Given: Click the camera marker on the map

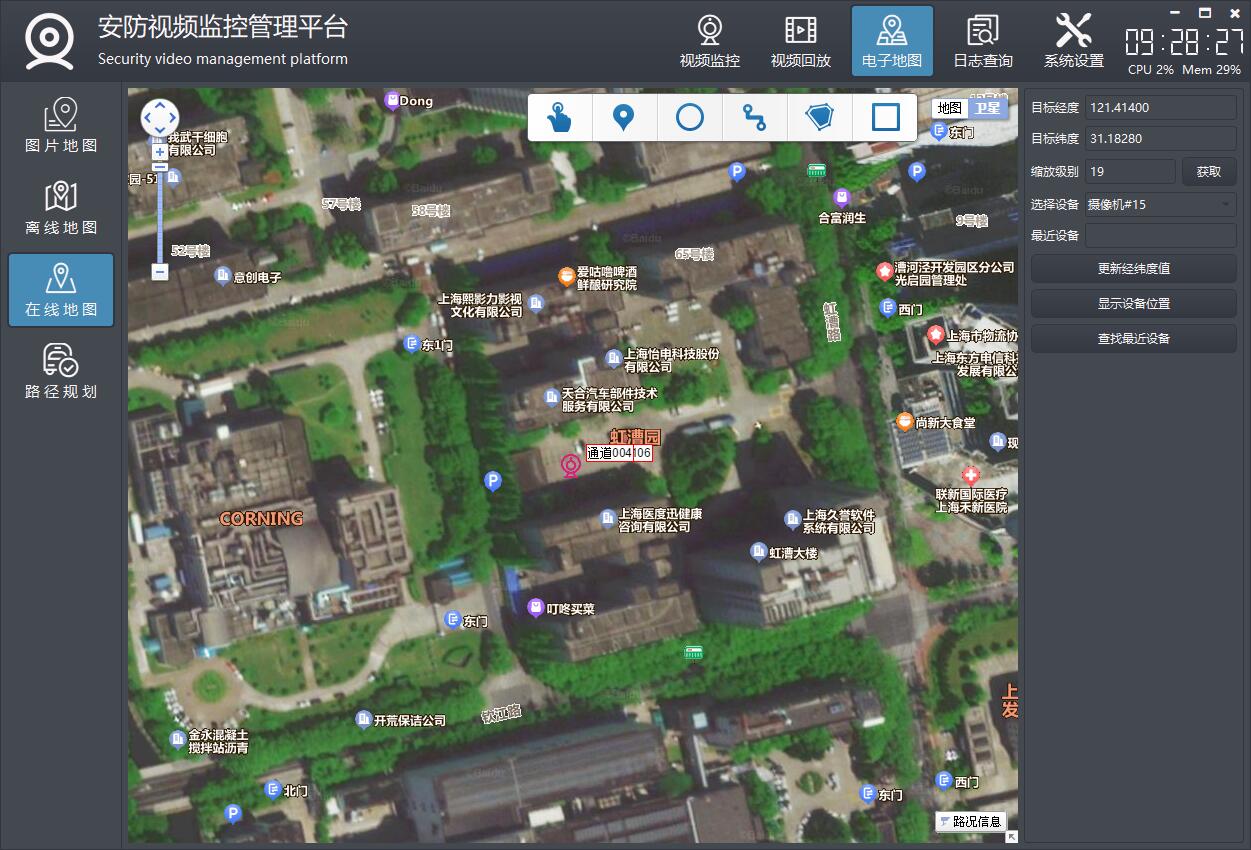Looking at the screenshot, I should coord(570,465).
